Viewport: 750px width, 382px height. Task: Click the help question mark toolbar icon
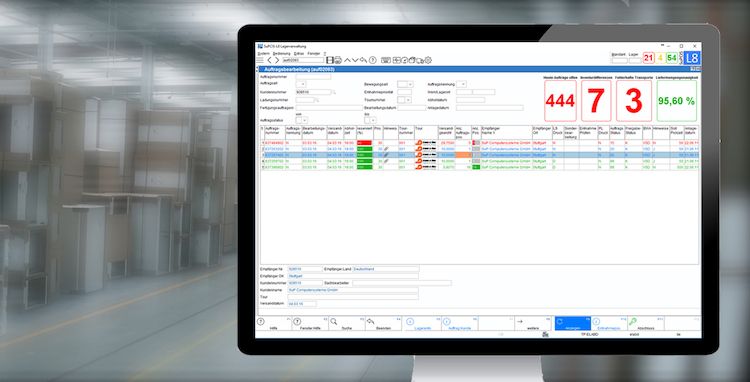tap(373, 60)
